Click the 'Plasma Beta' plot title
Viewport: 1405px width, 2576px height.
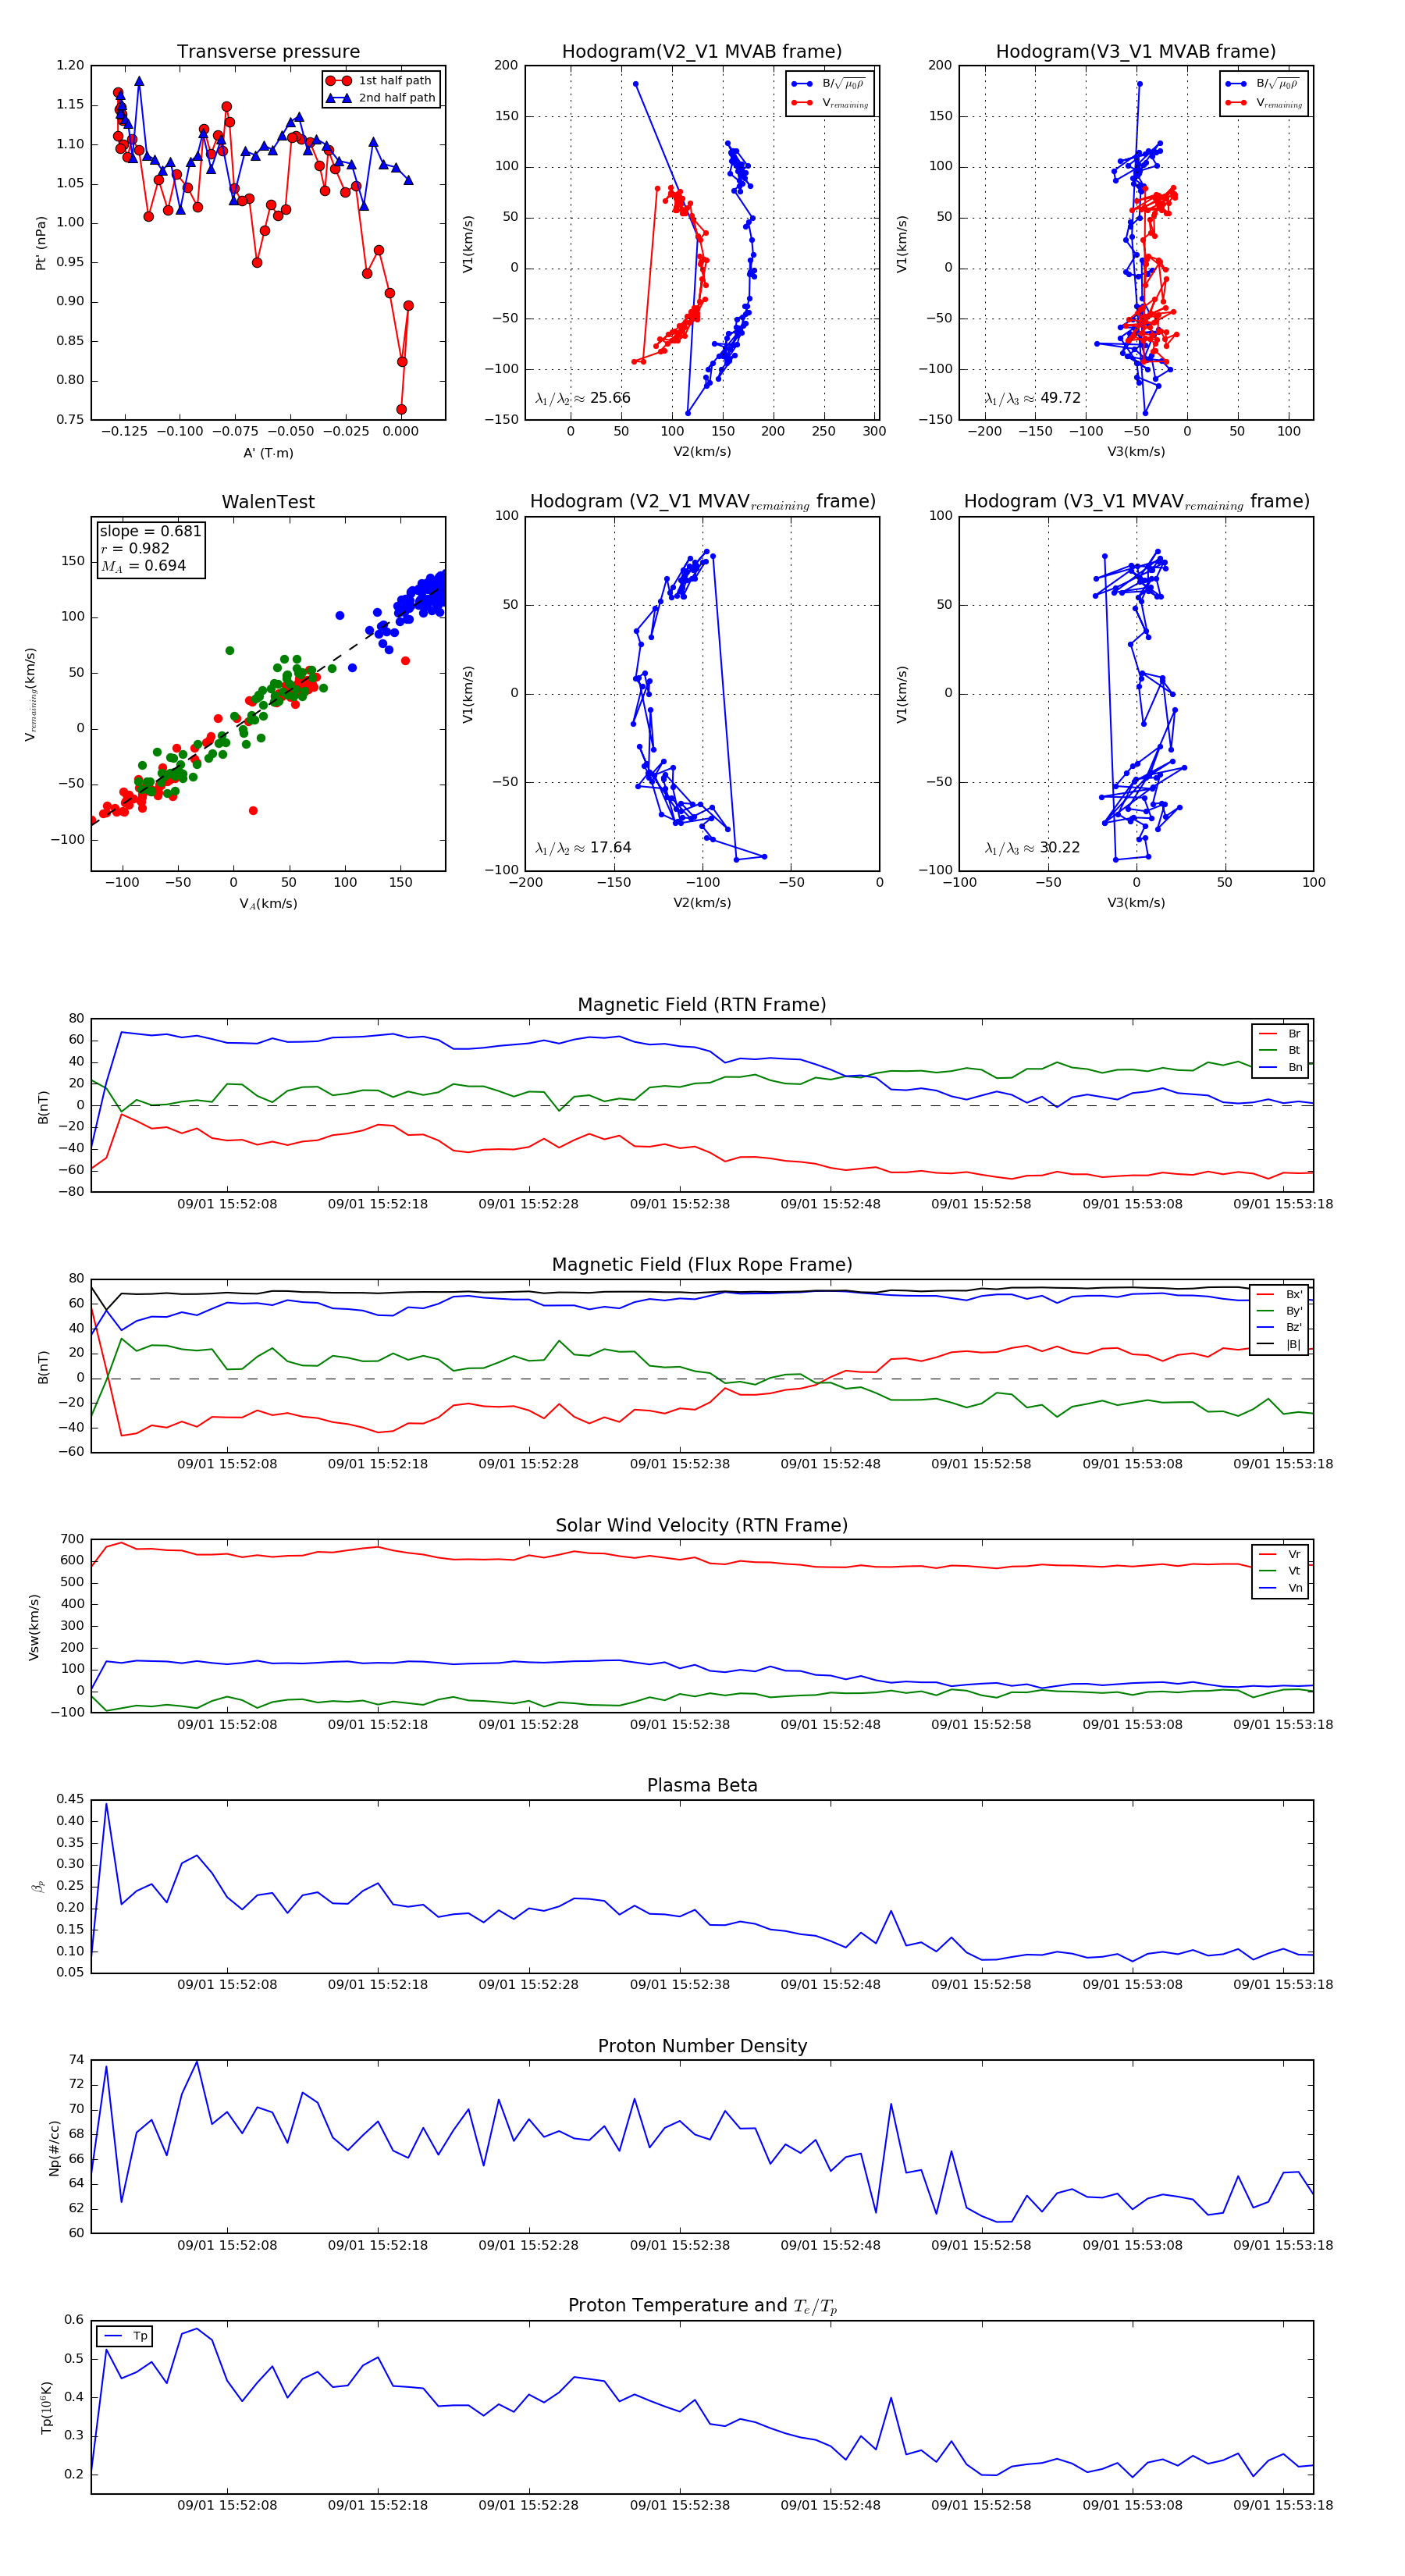pyautogui.click(x=702, y=1786)
